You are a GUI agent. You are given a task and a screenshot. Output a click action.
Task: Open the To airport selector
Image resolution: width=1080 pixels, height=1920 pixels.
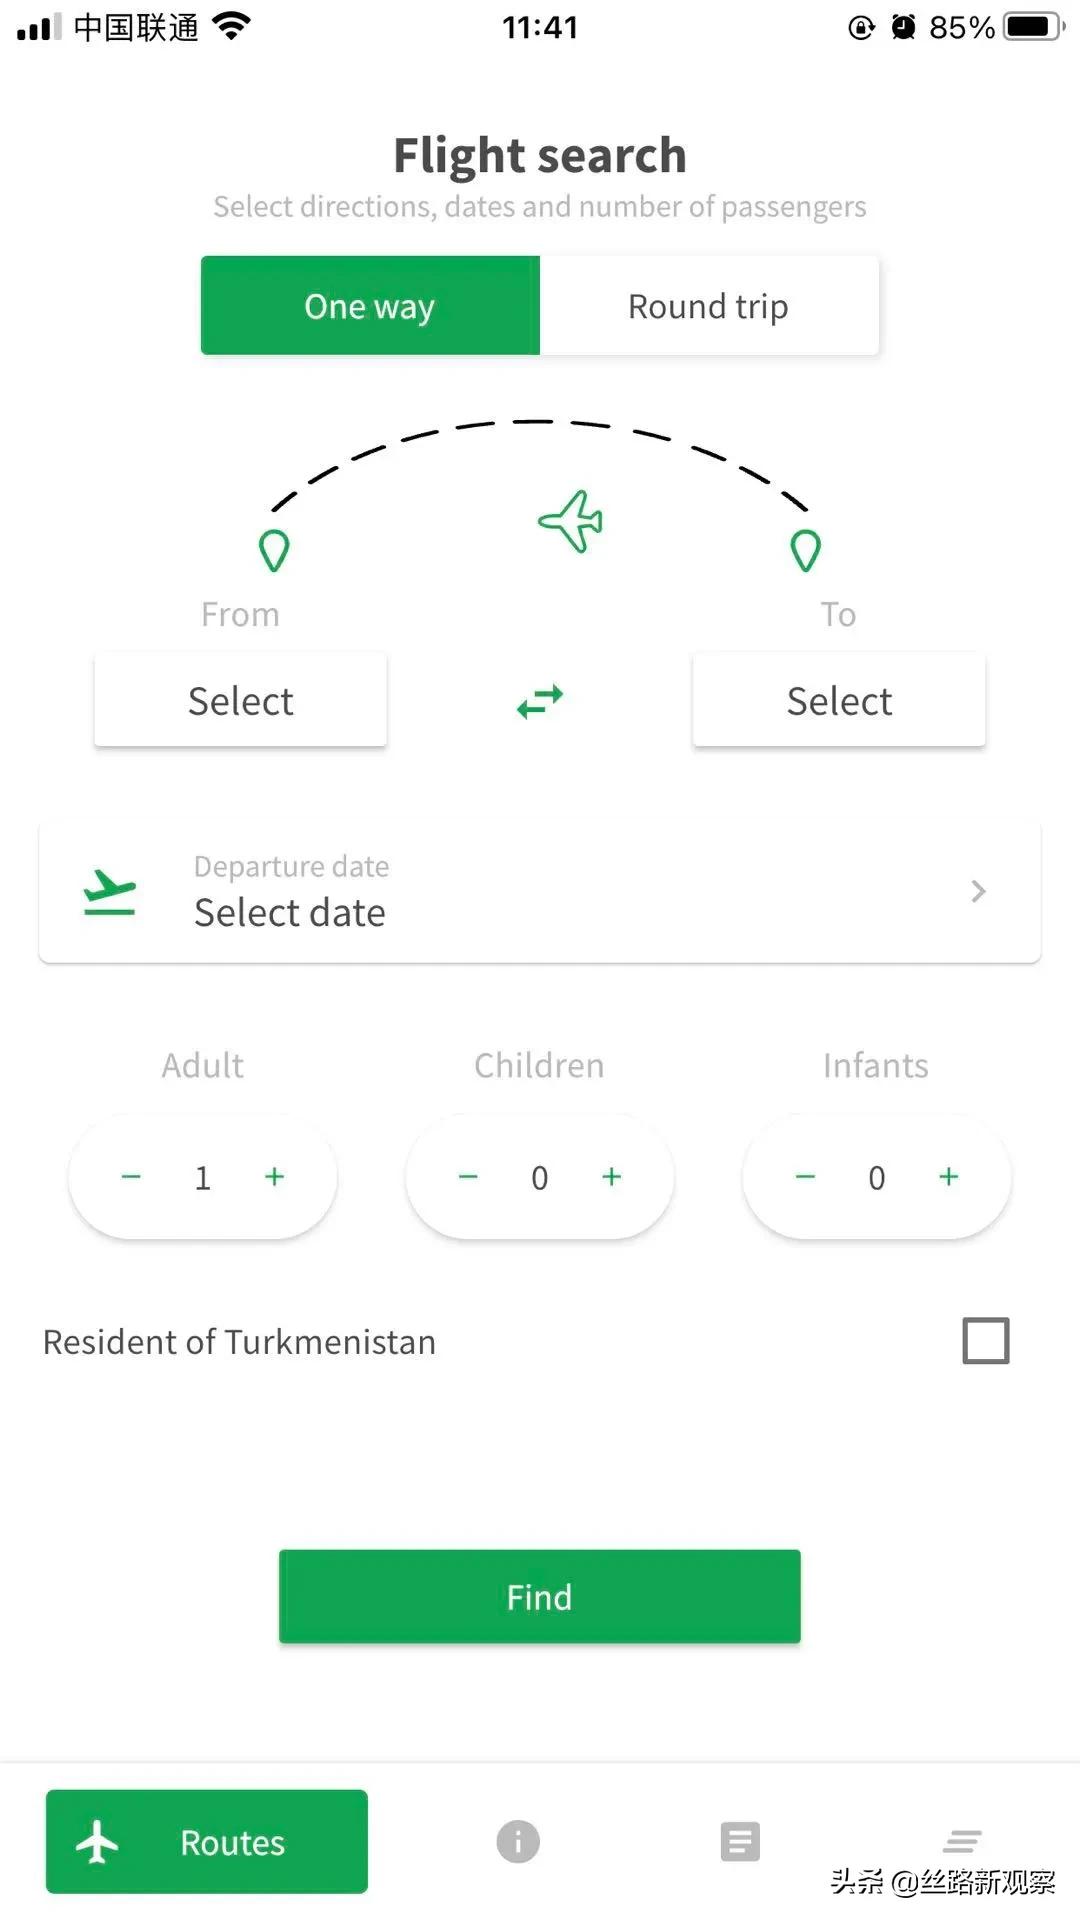(x=839, y=700)
